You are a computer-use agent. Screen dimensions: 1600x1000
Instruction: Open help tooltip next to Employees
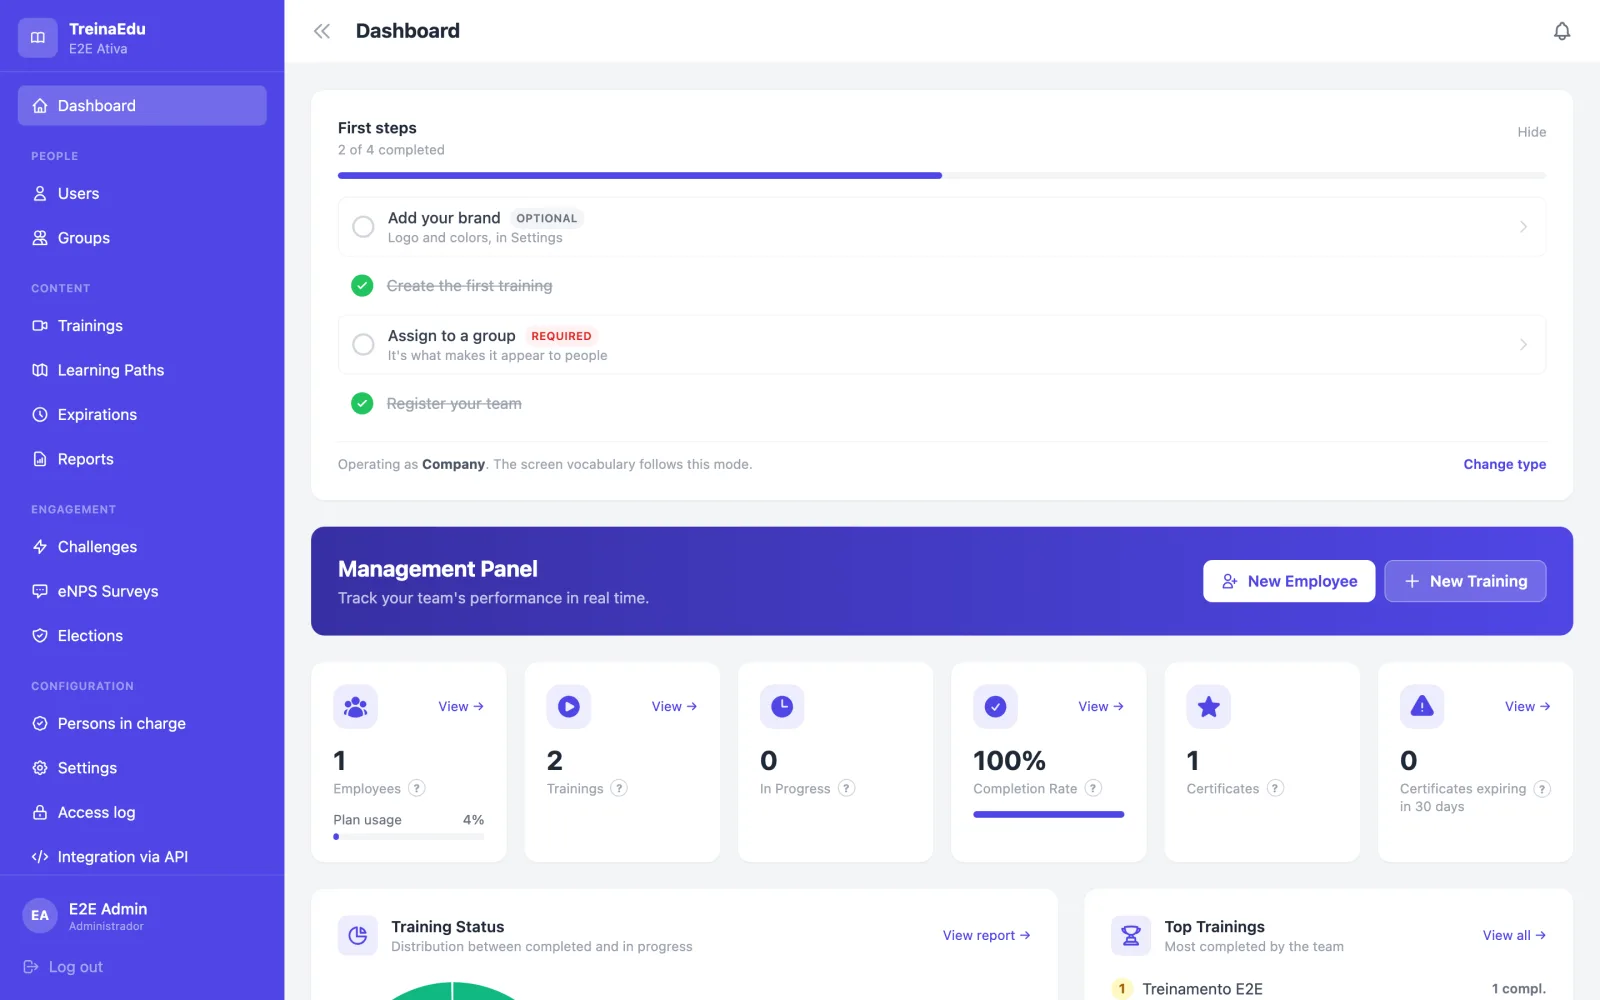coord(417,788)
